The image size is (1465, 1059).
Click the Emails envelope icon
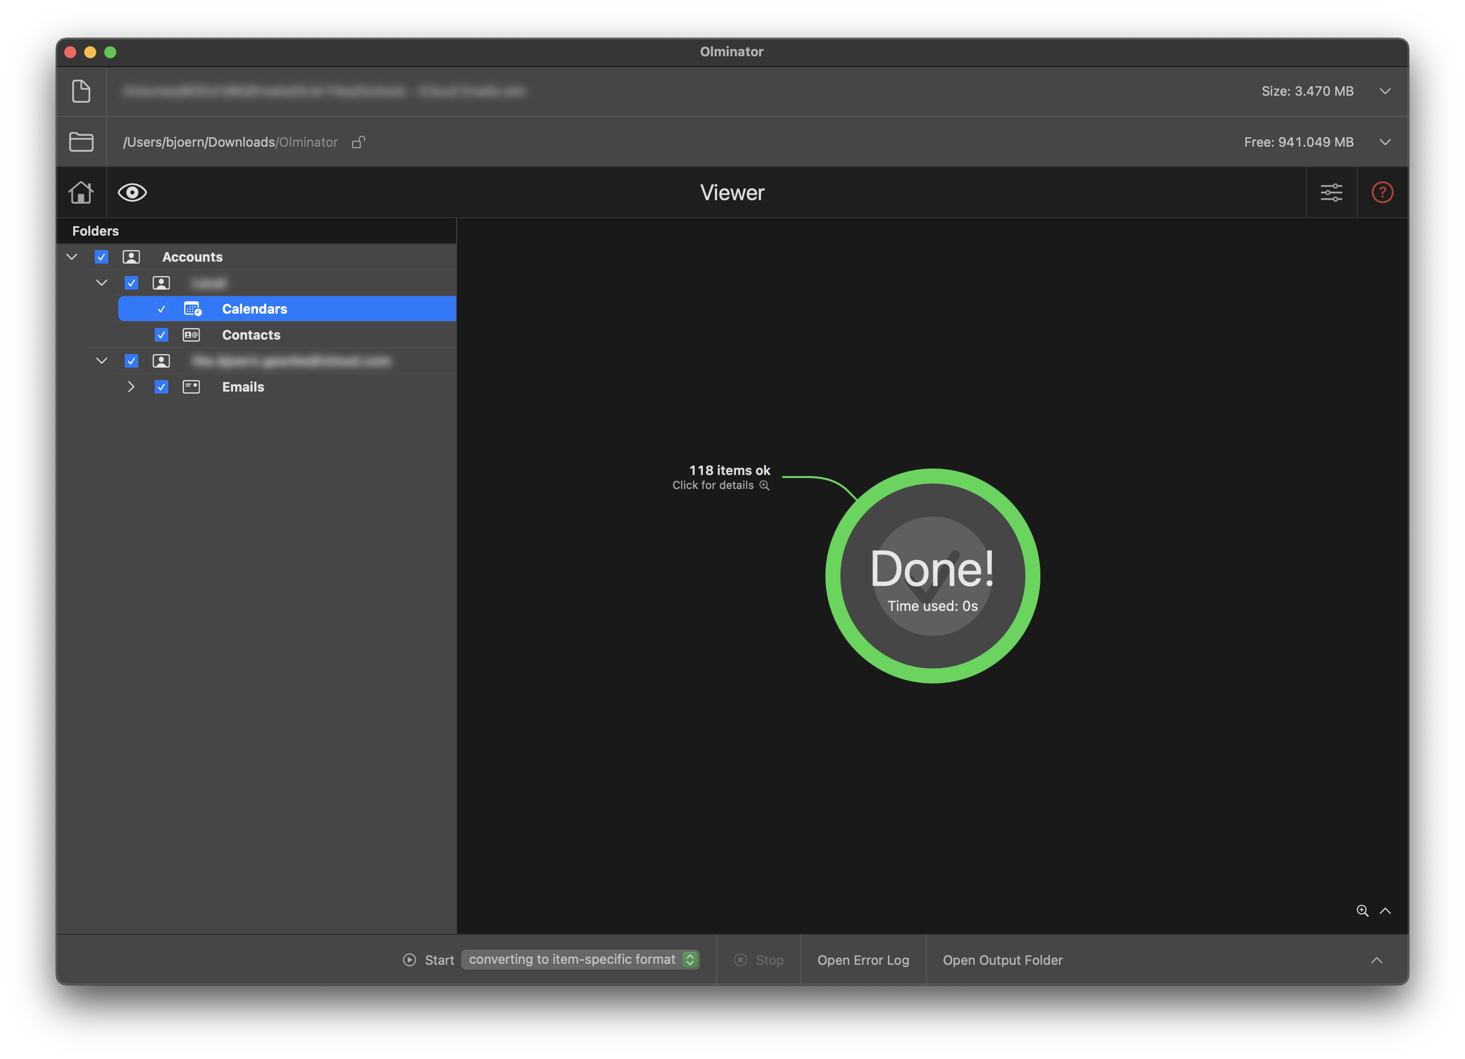tap(191, 387)
